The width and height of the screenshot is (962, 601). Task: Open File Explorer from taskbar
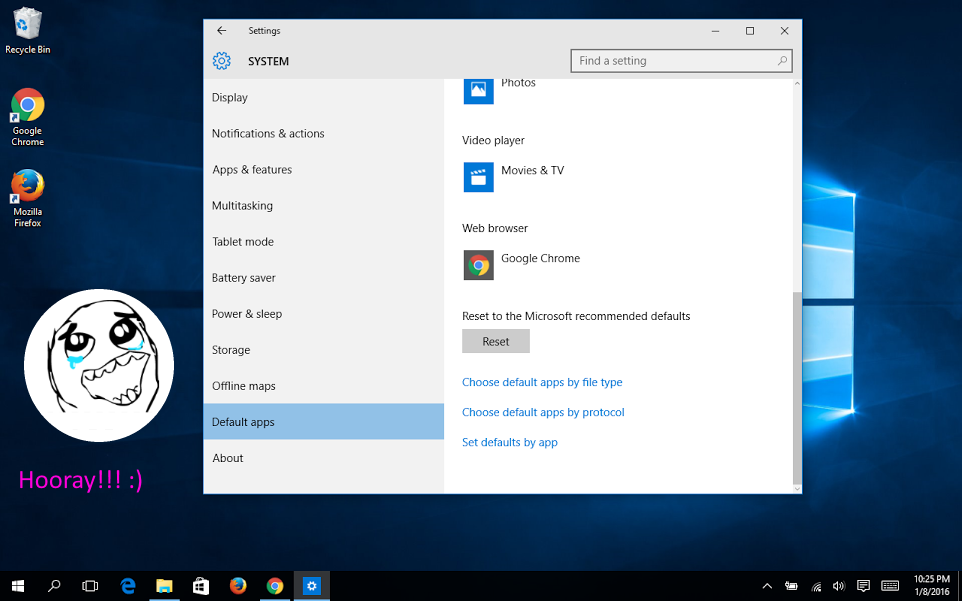(x=164, y=586)
